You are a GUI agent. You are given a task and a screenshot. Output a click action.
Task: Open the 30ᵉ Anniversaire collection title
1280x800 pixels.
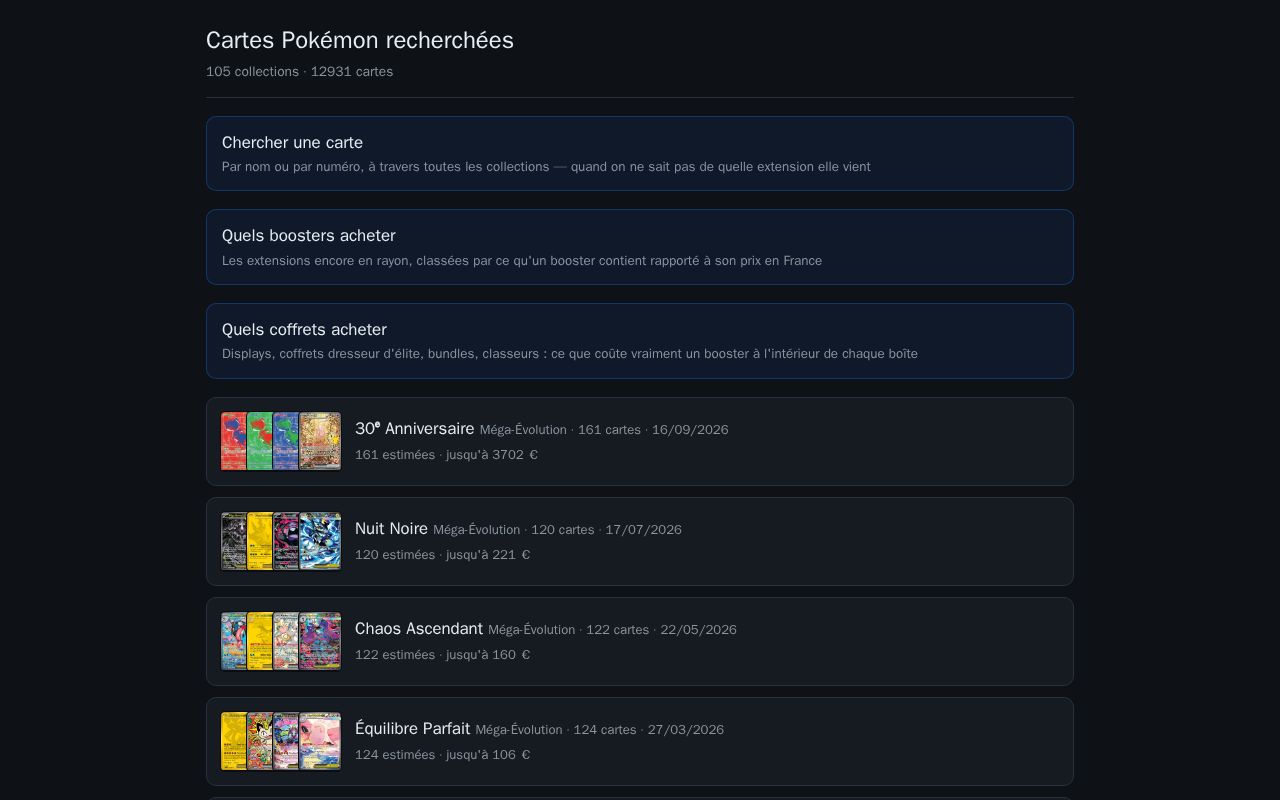415,428
